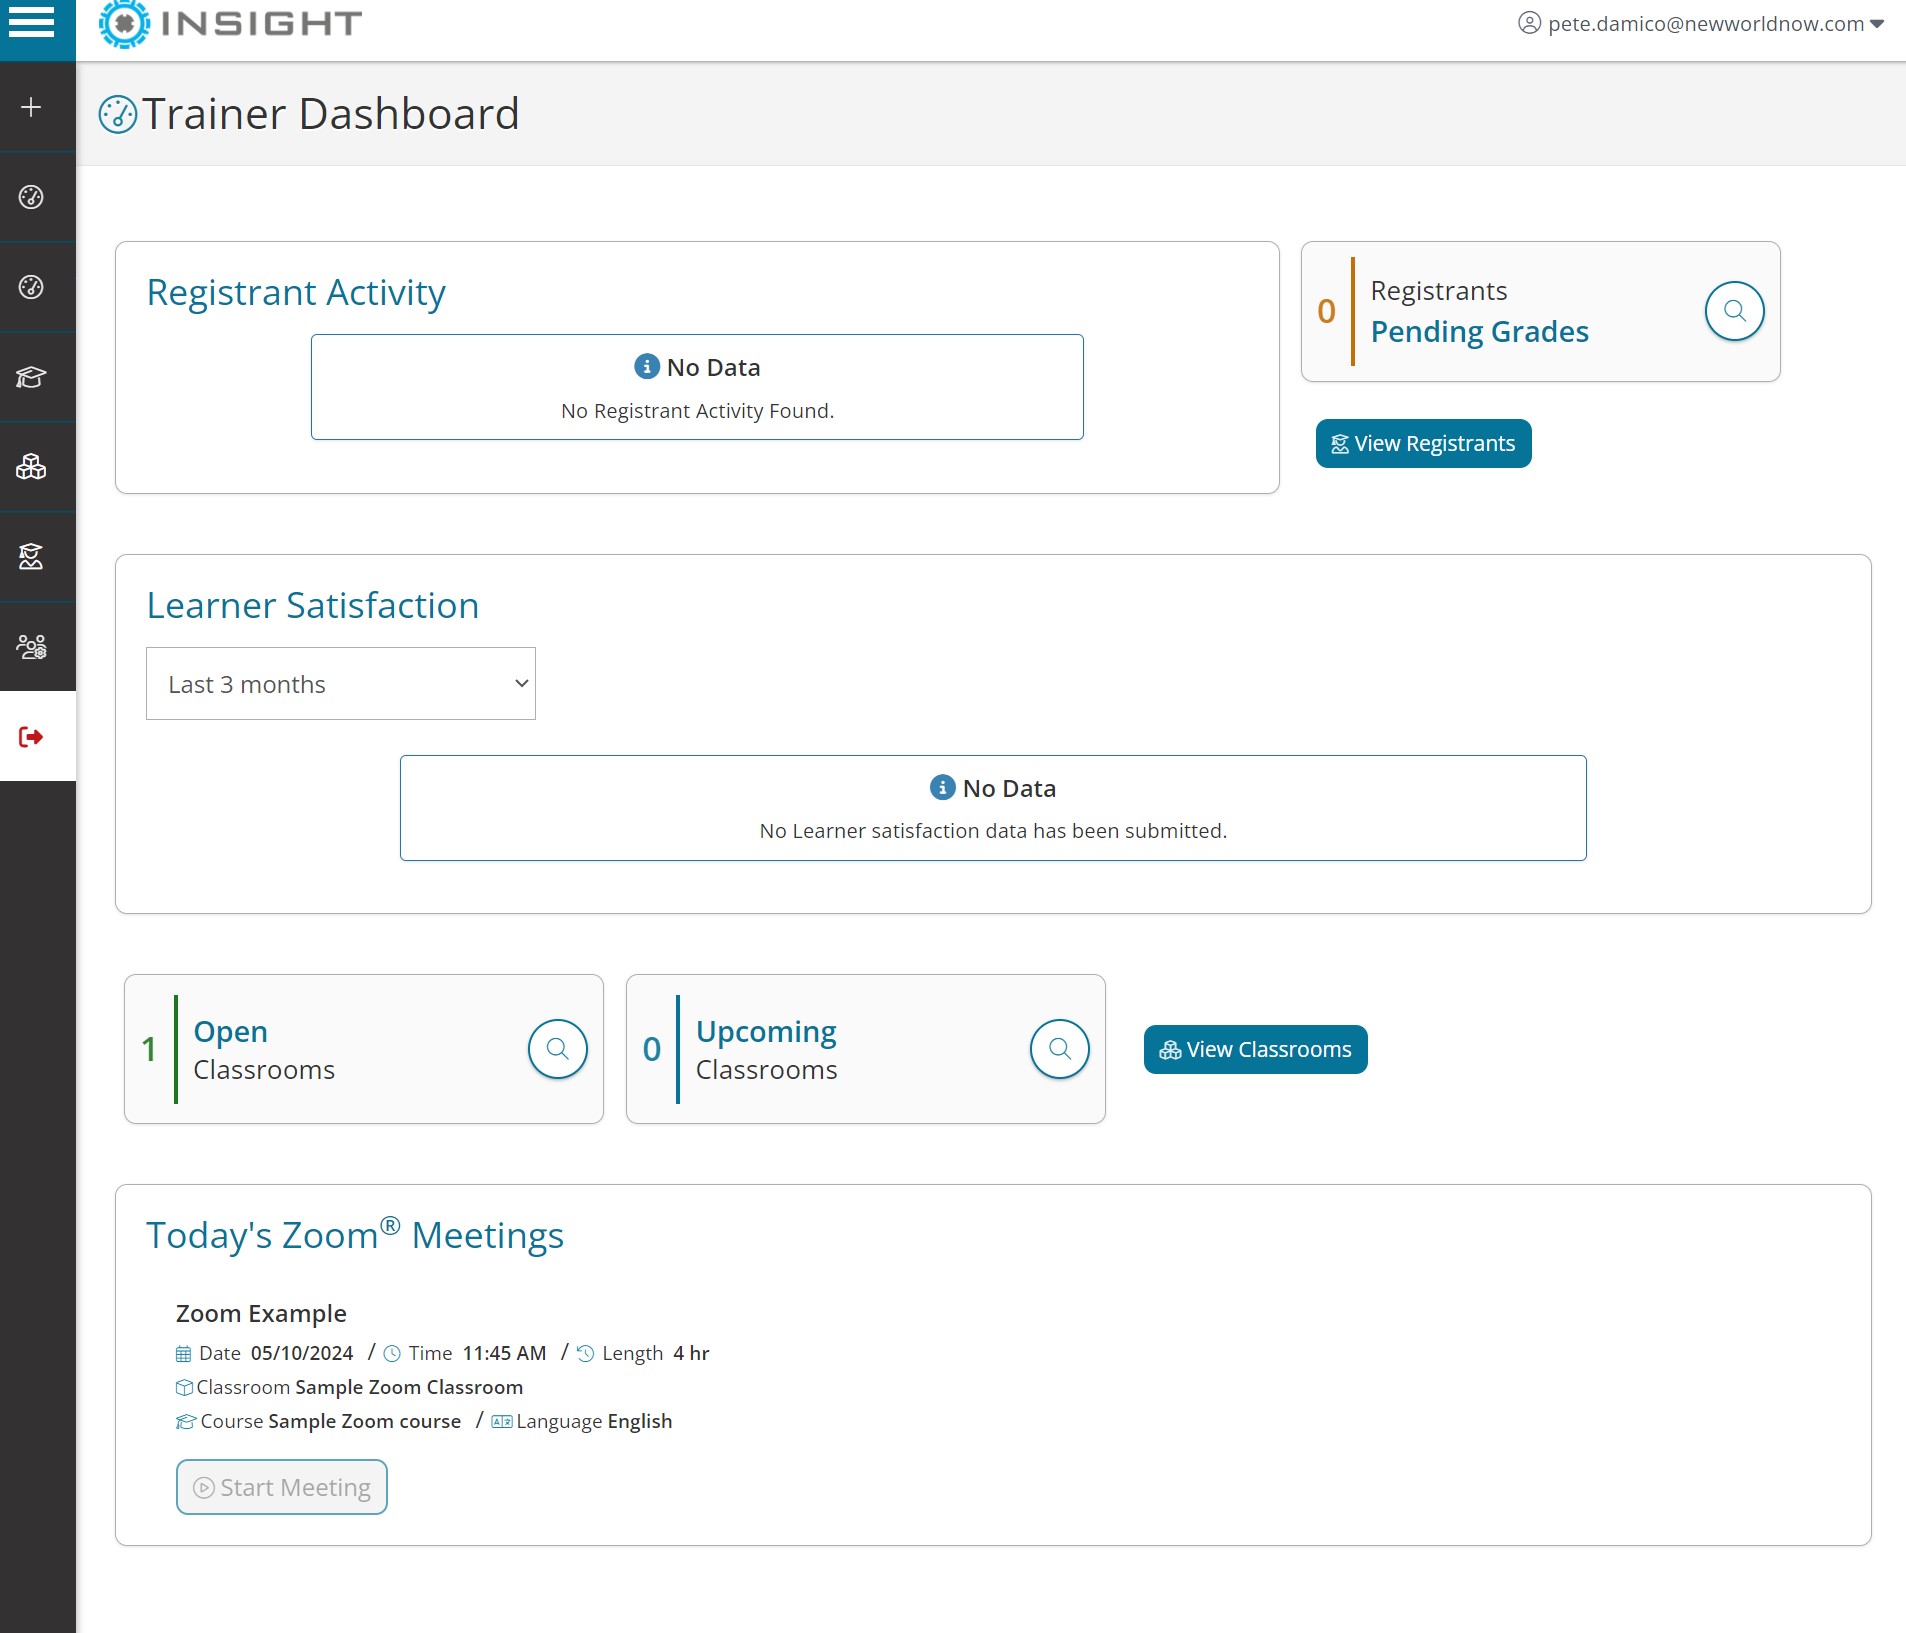Open the hamburger navigation menu
This screenshot has height=1633, width=1906.
pyautogui.click(x=32, y=22)
